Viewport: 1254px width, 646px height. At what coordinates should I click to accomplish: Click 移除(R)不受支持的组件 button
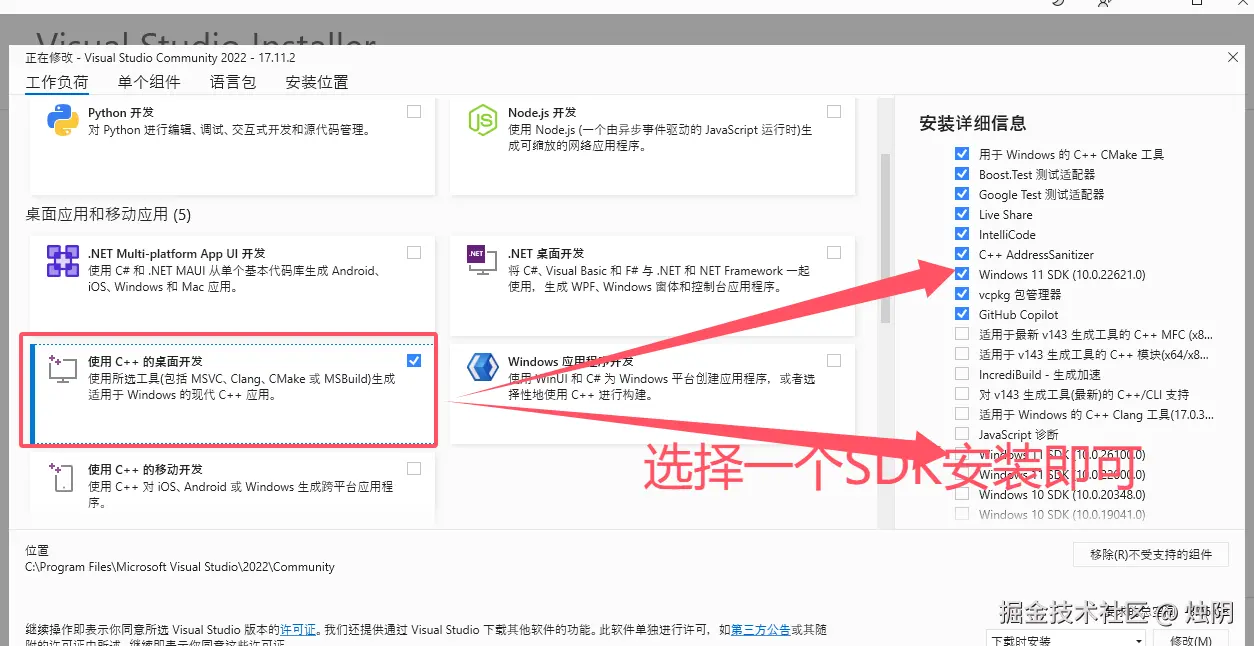tap(1151, 555)
